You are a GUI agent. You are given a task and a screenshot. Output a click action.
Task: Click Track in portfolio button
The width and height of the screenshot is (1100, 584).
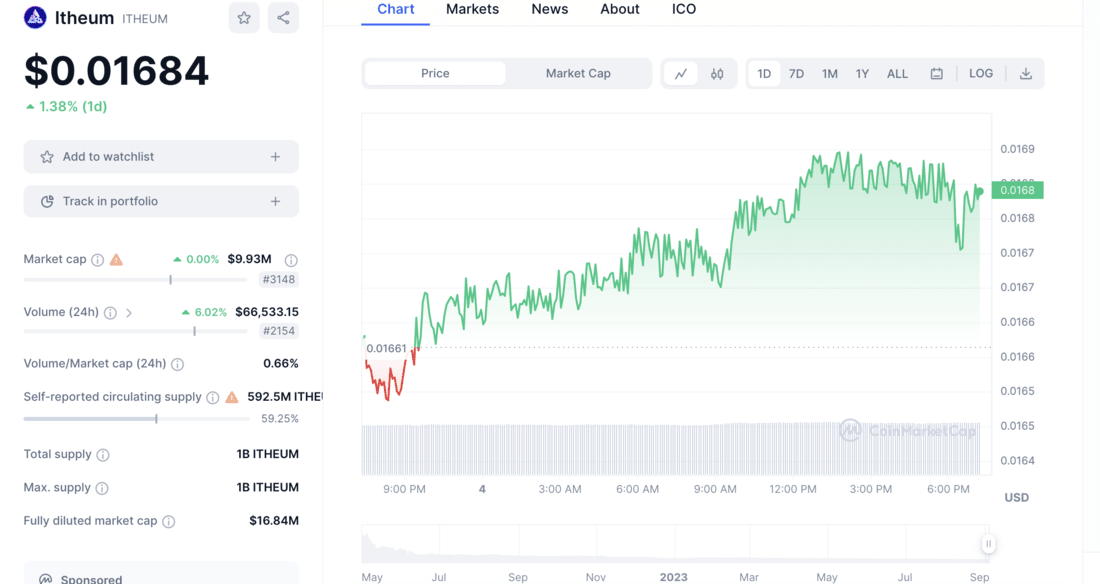click(161, 201)
